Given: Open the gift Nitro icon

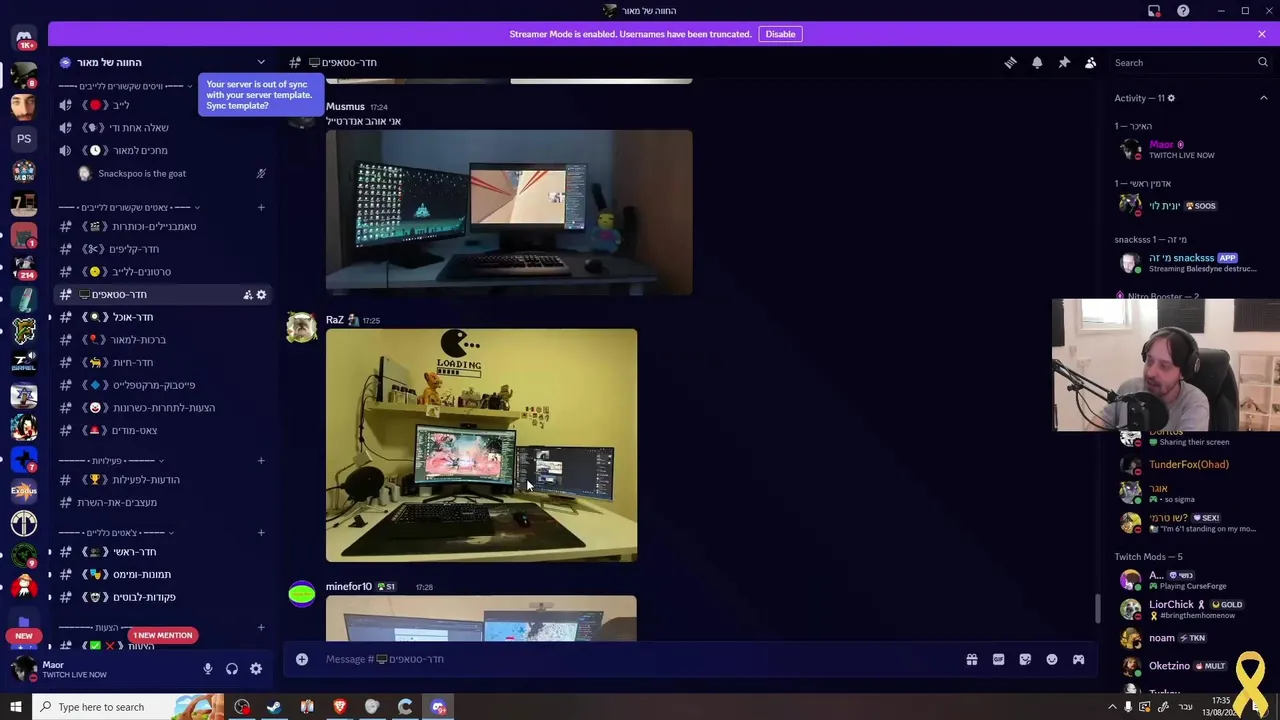Looking at the screenshot, I should tap(971, 659).
